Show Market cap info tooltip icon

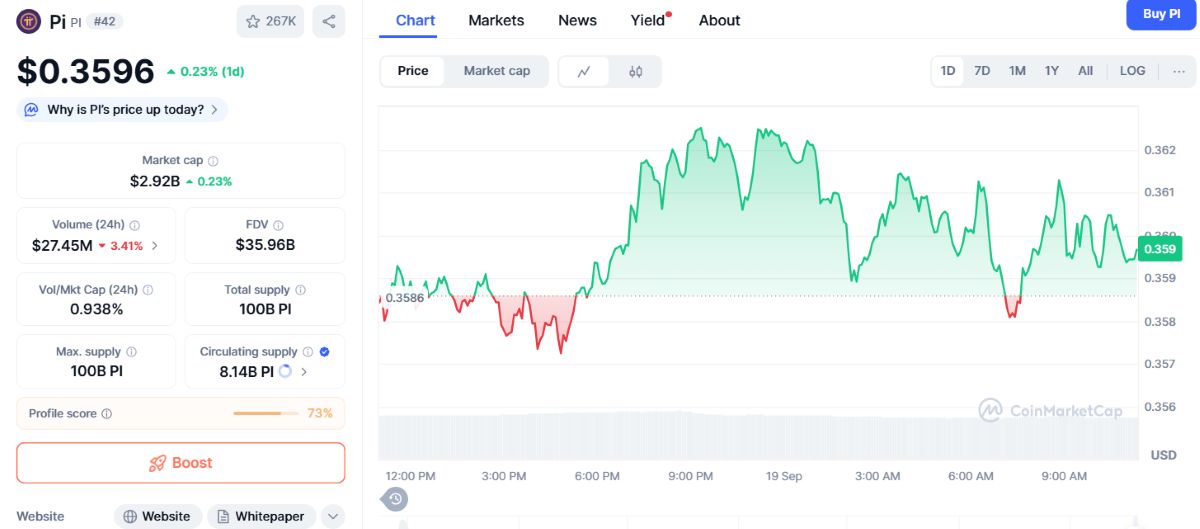213,161
